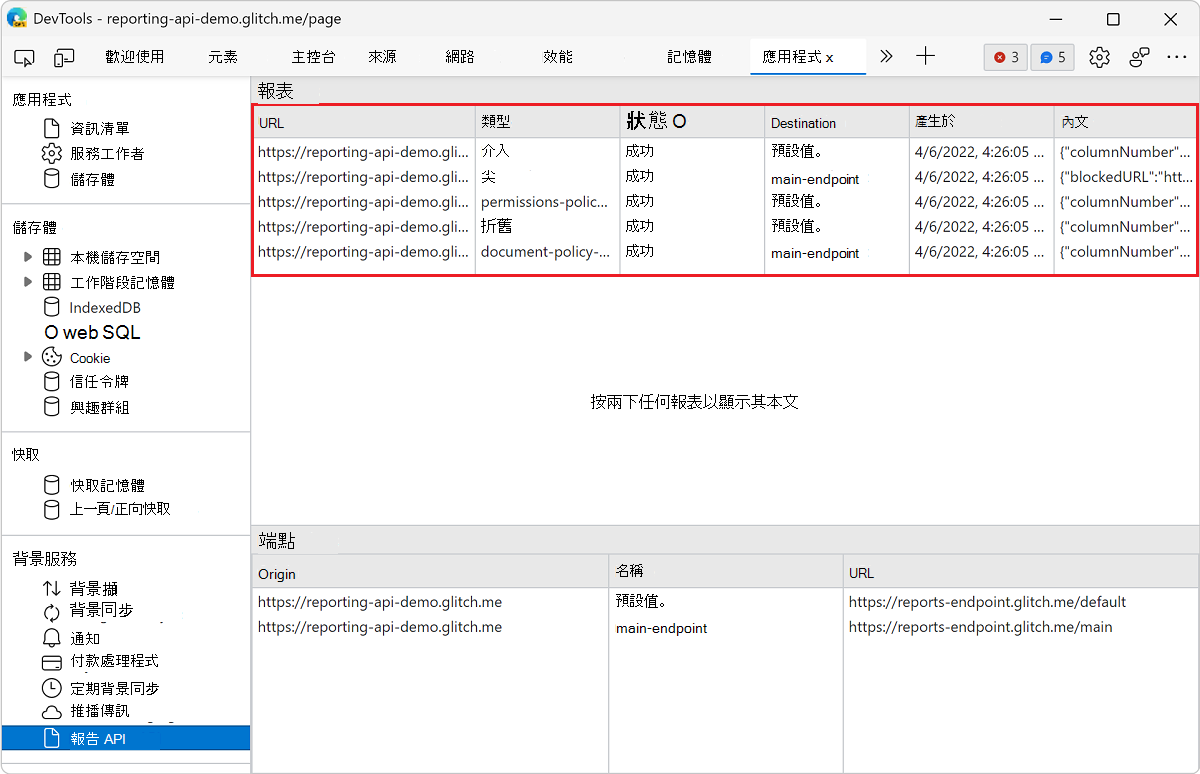This screenshot has width=1200, height=774.
Task: Toggle the device toolbar emulation icon
Action: [64, 57]
